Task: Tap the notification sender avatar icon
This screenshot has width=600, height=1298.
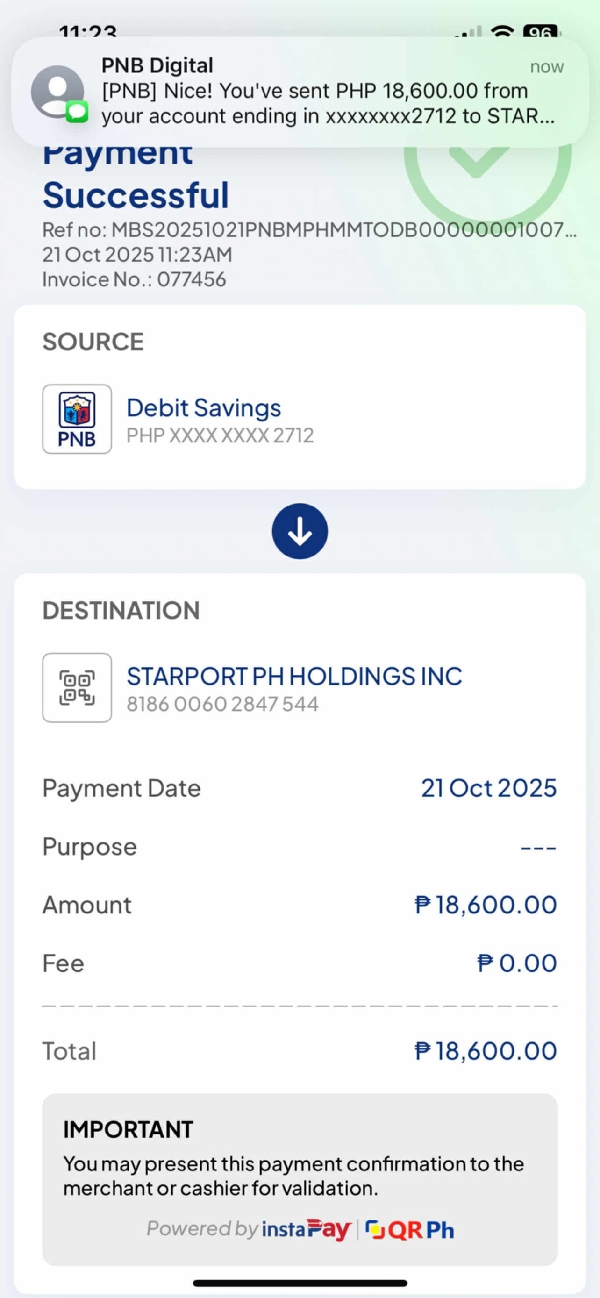Action: pos(59,93)
